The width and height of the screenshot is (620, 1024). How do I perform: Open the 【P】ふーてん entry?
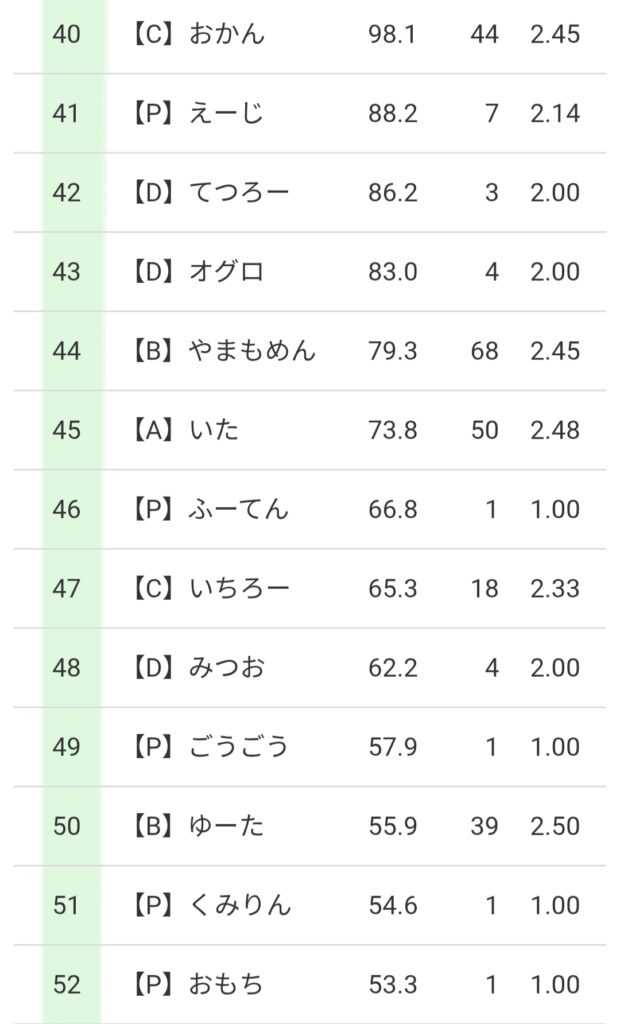pos(210,509)
